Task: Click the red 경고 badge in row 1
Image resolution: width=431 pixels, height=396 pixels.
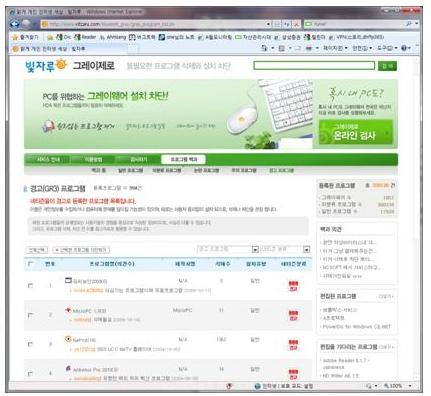Action: coord(293,286)
